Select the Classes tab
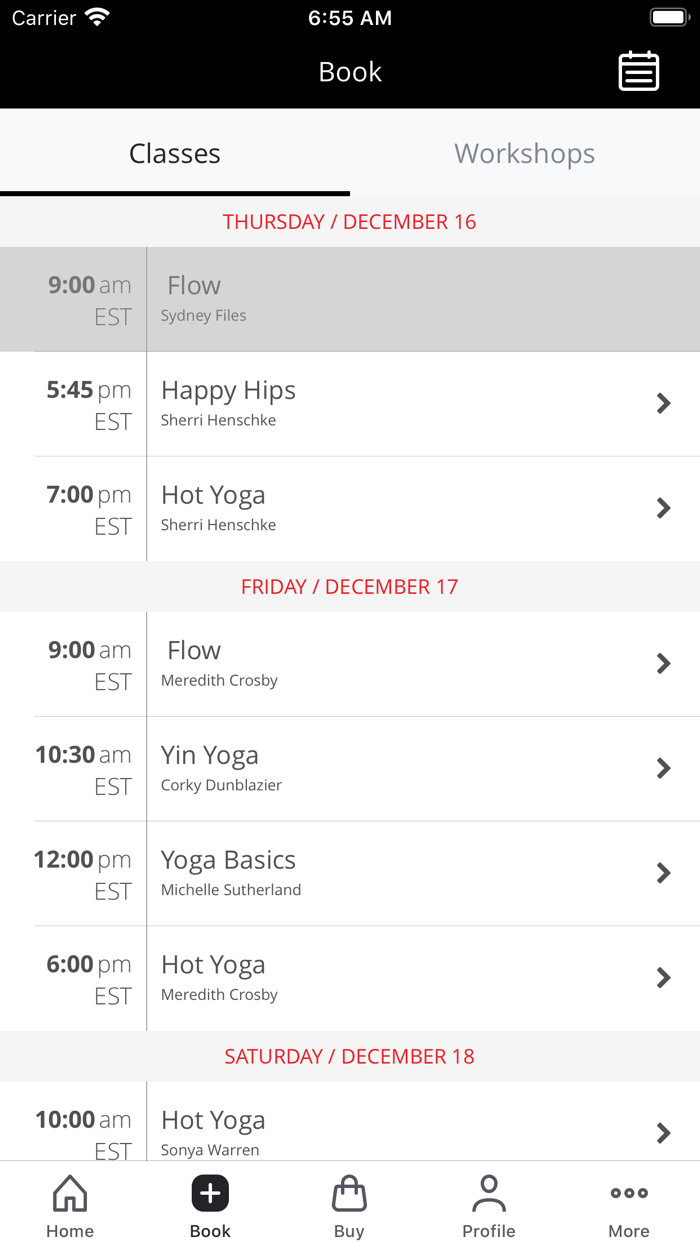This screenshot has width=700, height=1244. point(175,154)
